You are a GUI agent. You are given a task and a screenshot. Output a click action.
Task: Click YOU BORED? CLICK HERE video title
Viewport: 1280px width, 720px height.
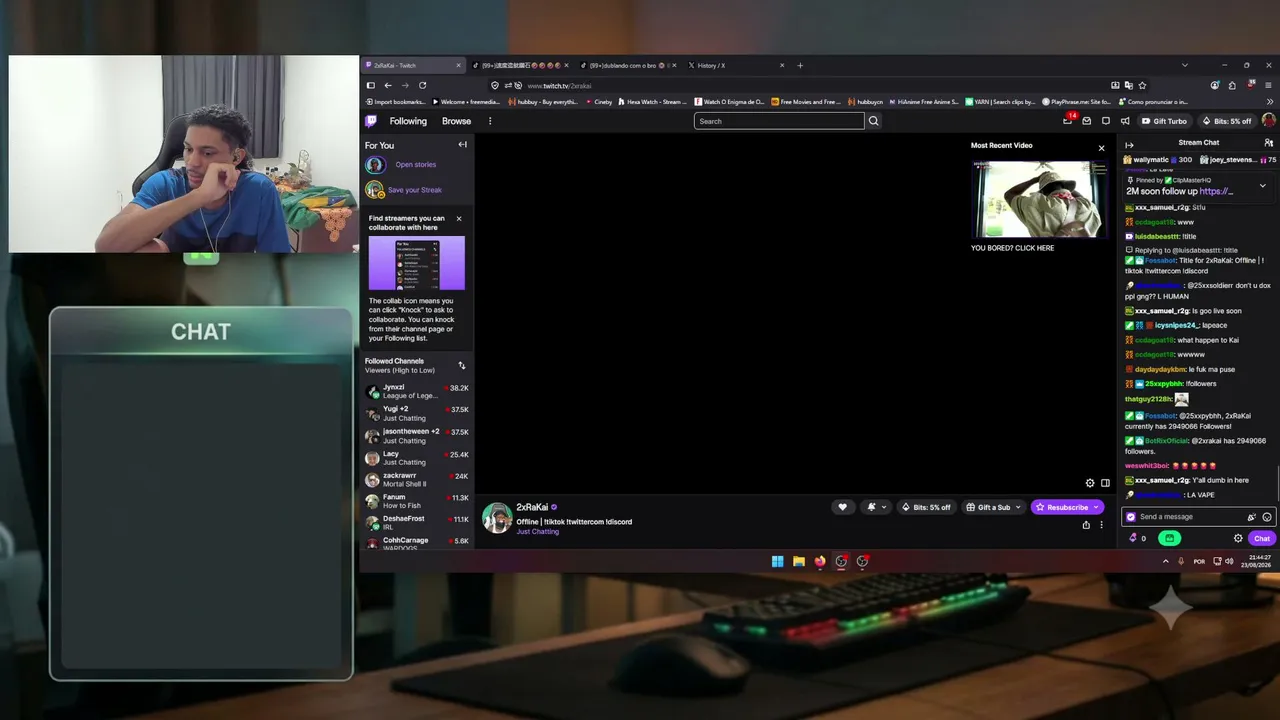pyautogui.click(x=1012, y=248)
